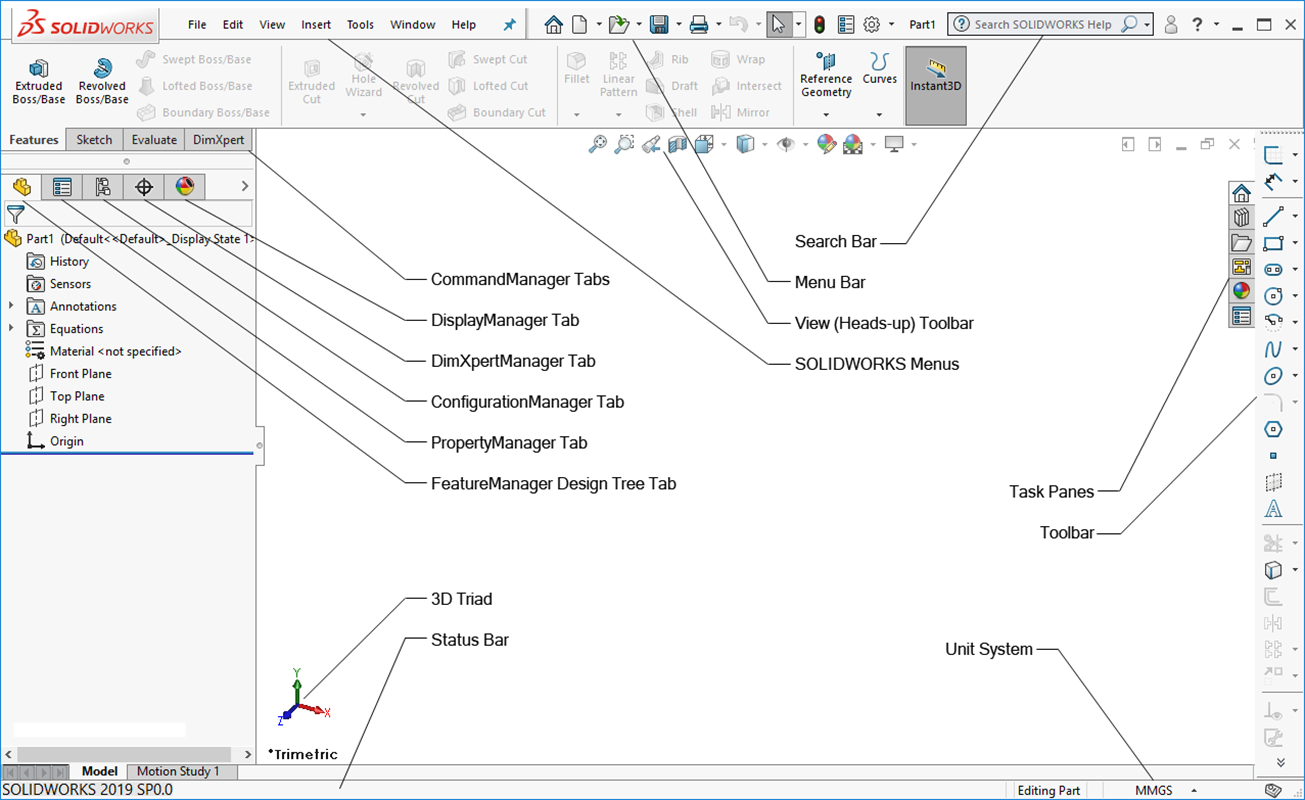Open the Options gear icon
This screenshot has height=800, width=1305.
click(x=872, y=24)
